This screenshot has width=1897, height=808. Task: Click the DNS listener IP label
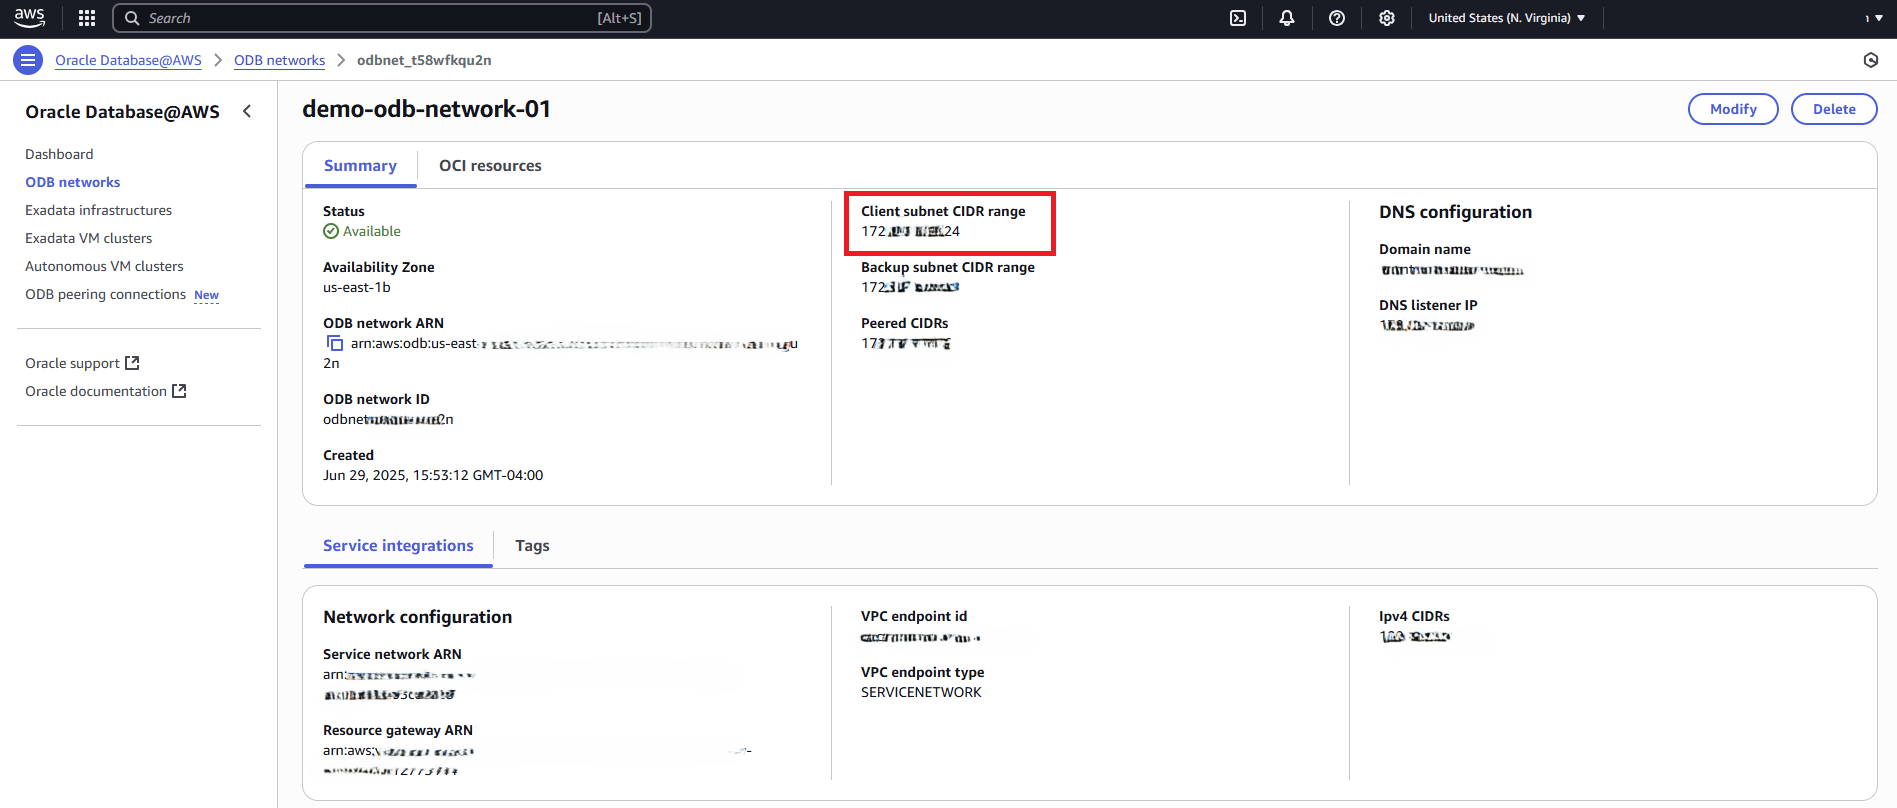[x=1428, y=305]
